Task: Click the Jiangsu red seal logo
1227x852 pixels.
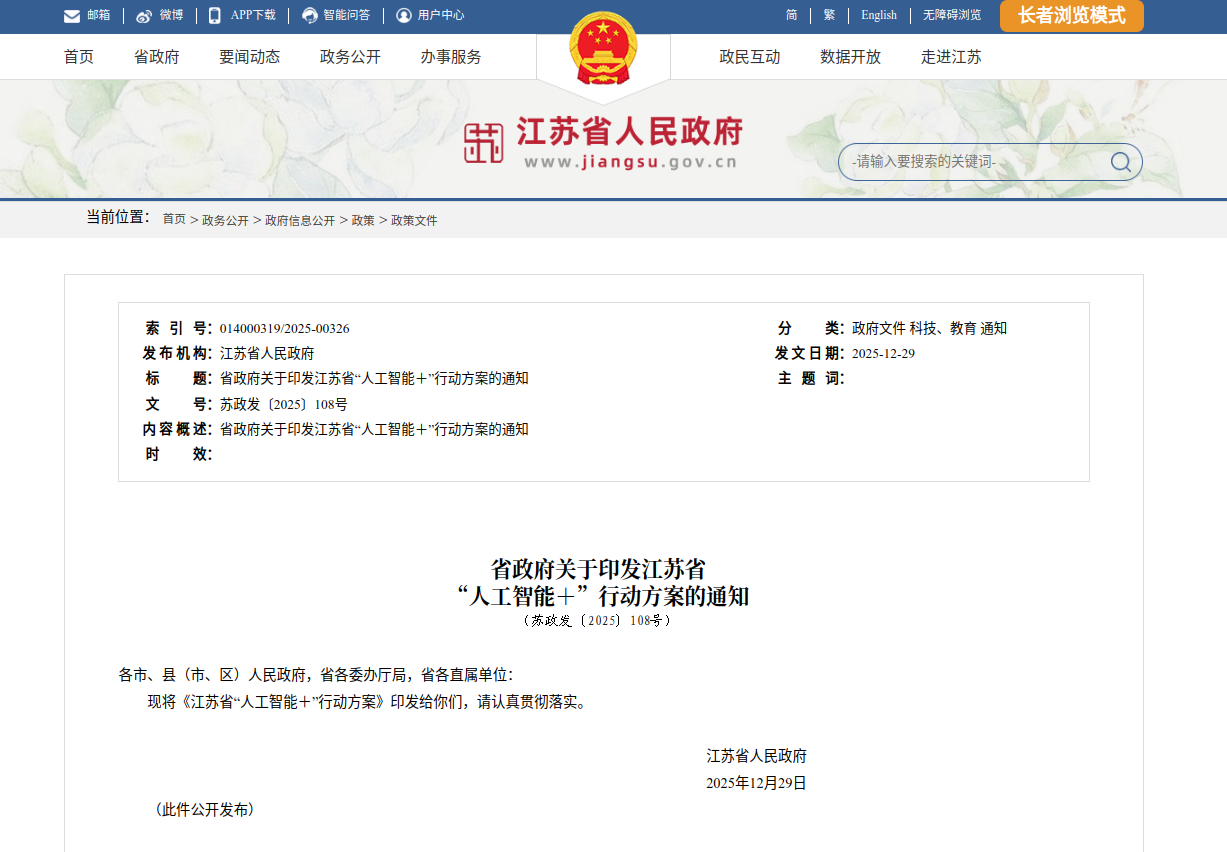Action: click(484, 144)
